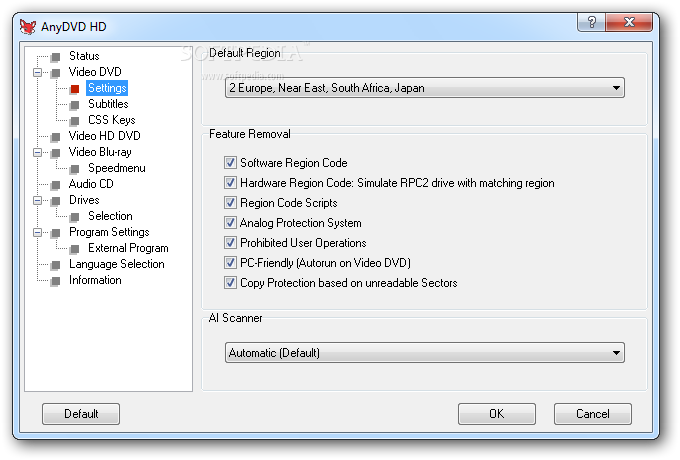This screenshot has width=680, height=460.
Task: Toggle the PC-Friendly autorun checkbox
Action: click(231, 263)
